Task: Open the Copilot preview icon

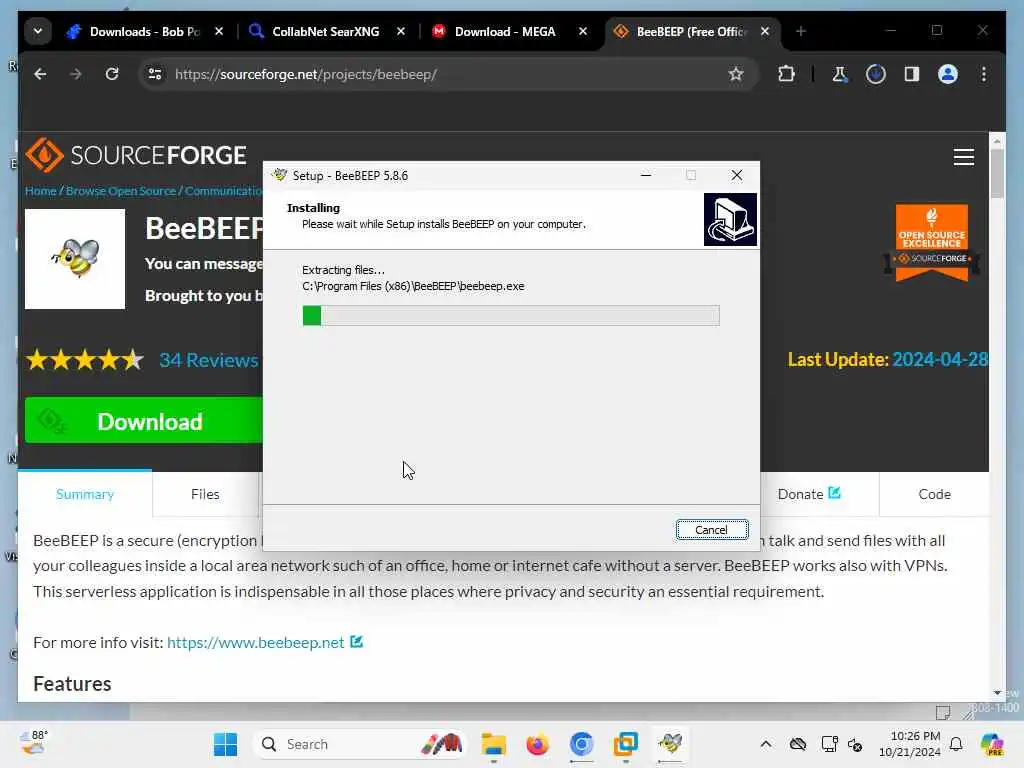Action: [x=992, y=744]
